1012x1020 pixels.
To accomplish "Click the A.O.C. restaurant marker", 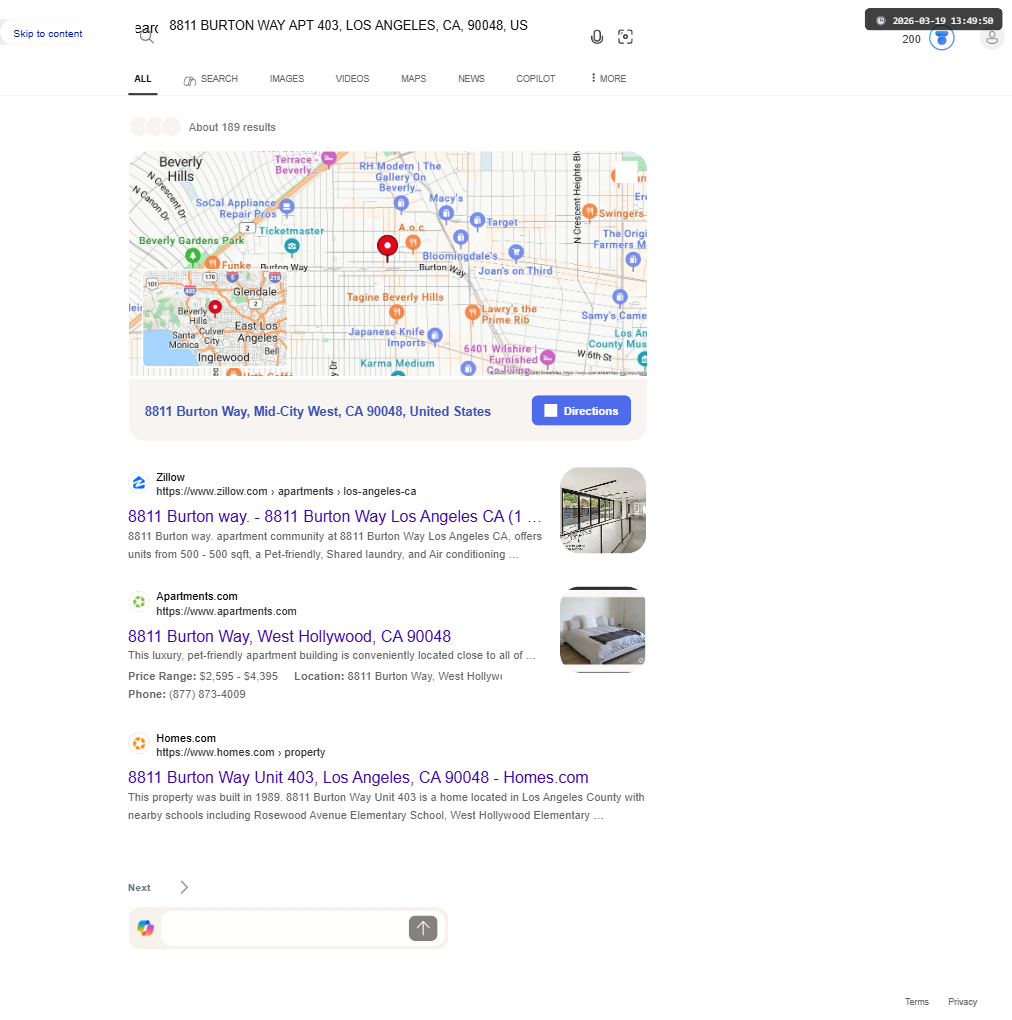I will click(412, 243).
